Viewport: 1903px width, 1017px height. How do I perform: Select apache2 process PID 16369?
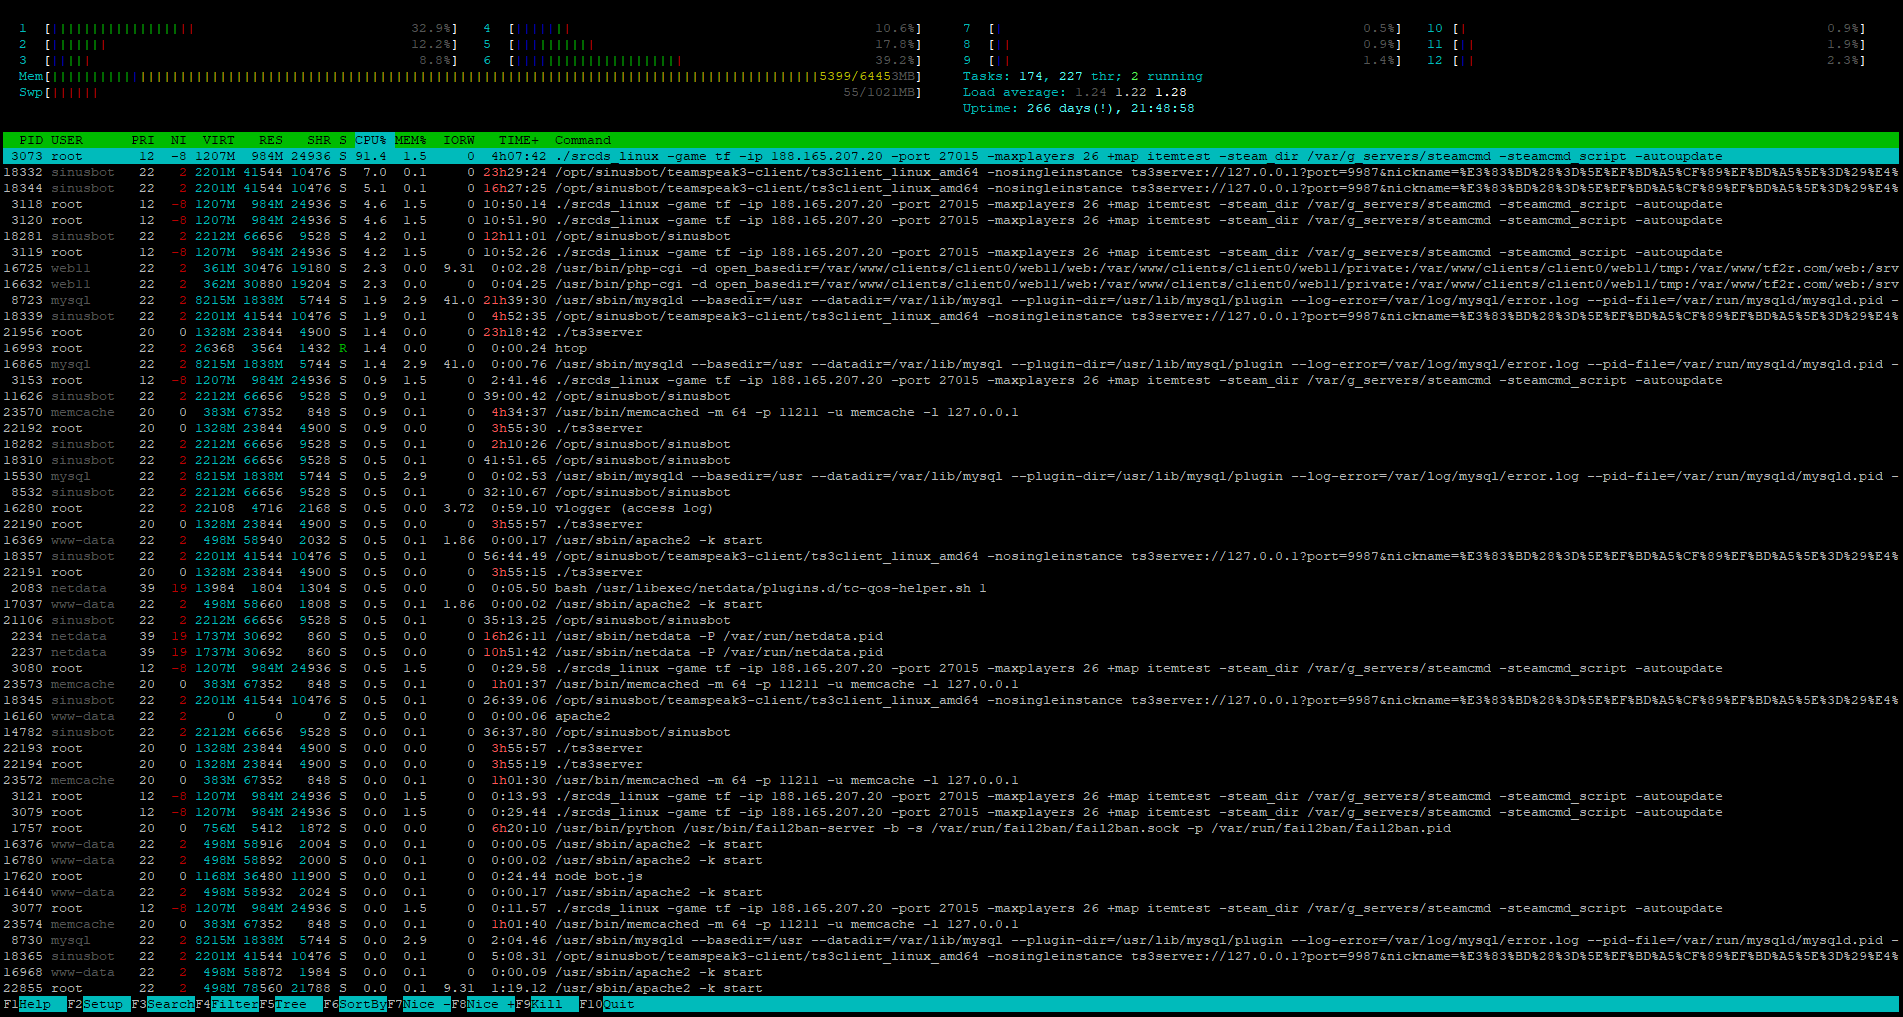(951, 540)
